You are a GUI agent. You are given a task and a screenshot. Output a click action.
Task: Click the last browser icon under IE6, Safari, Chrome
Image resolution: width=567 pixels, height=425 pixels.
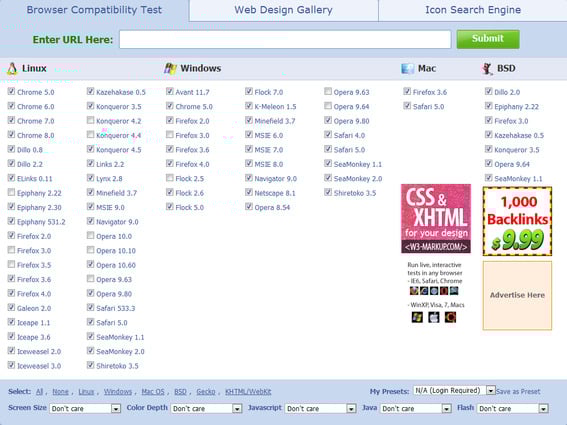(x=454, y=291)
